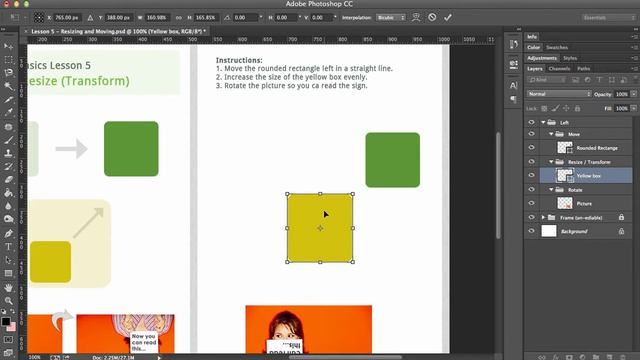
Task: Select the Dodge tool
Action: [x=8, y=219]
